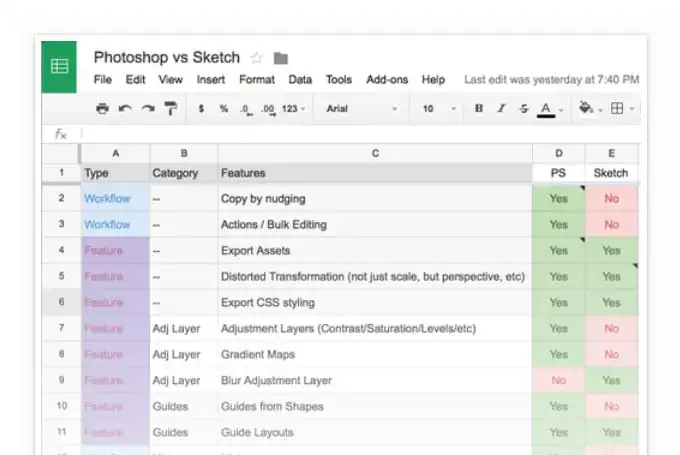Select the Adjustment Layers feature cell
680x455 pixels.
click(375, 328)
